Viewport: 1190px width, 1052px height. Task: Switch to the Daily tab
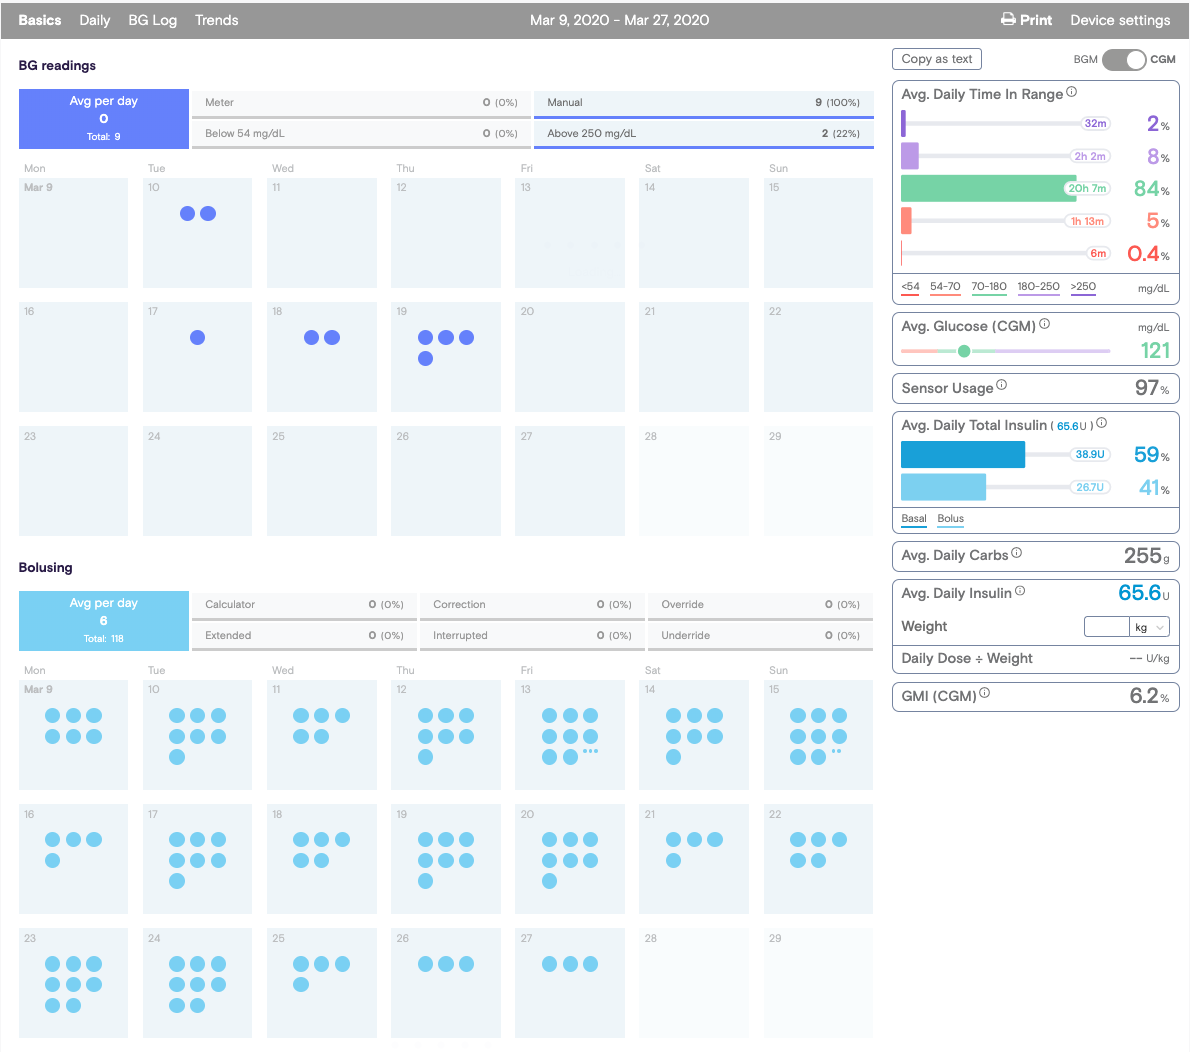coord(95,20)
